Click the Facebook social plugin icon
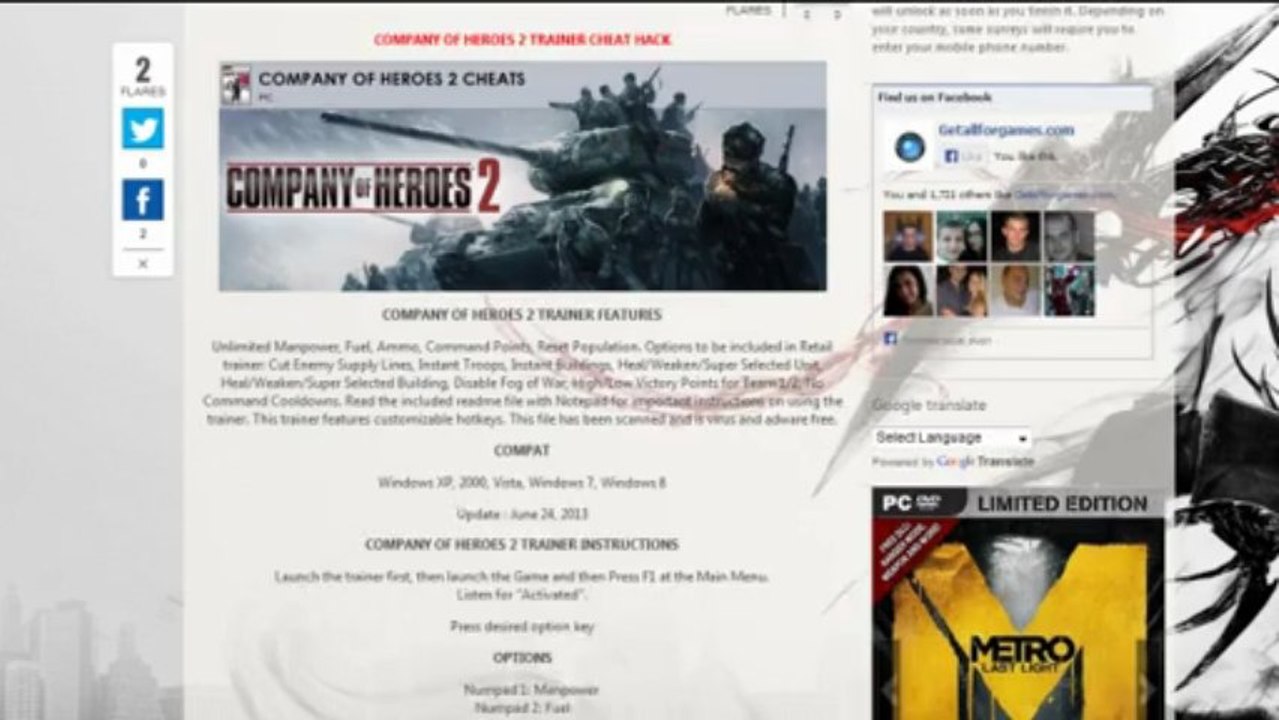 [x=890, y=339]
